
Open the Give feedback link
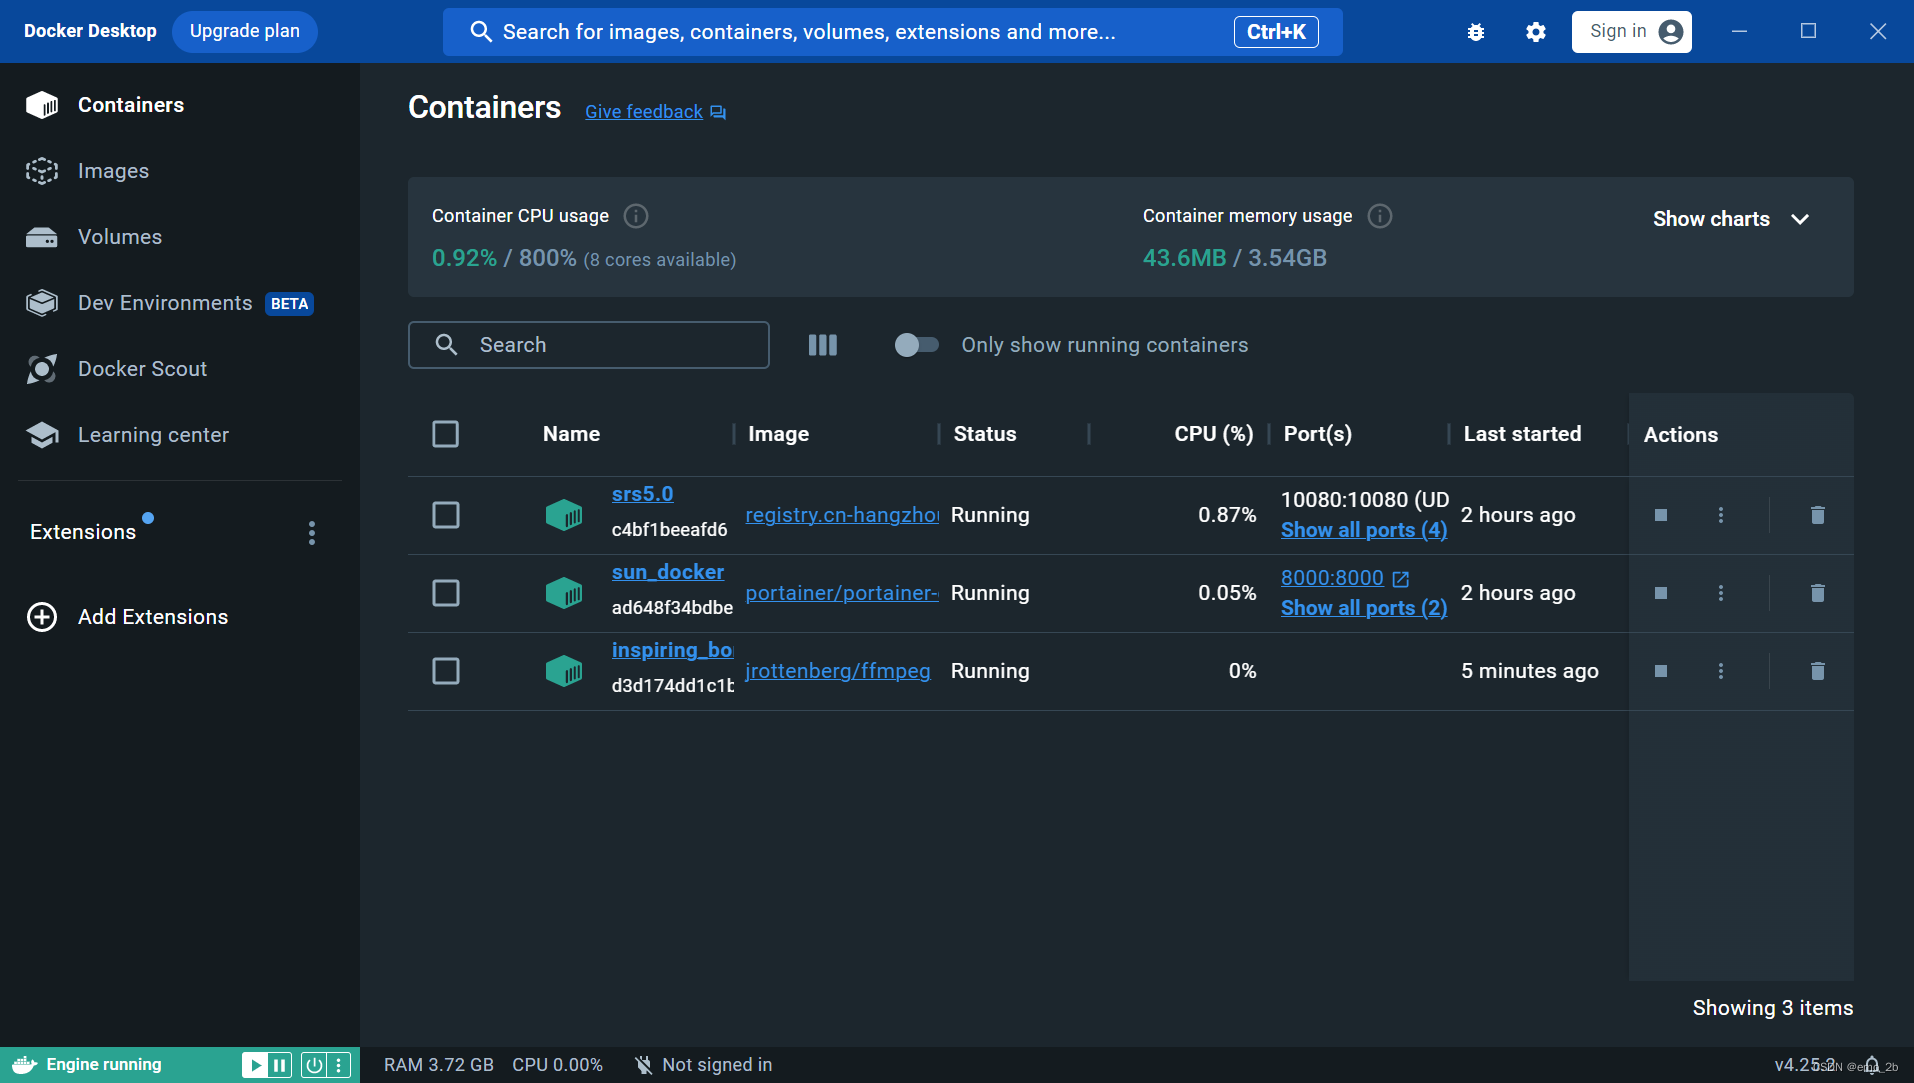coord(643,111)
